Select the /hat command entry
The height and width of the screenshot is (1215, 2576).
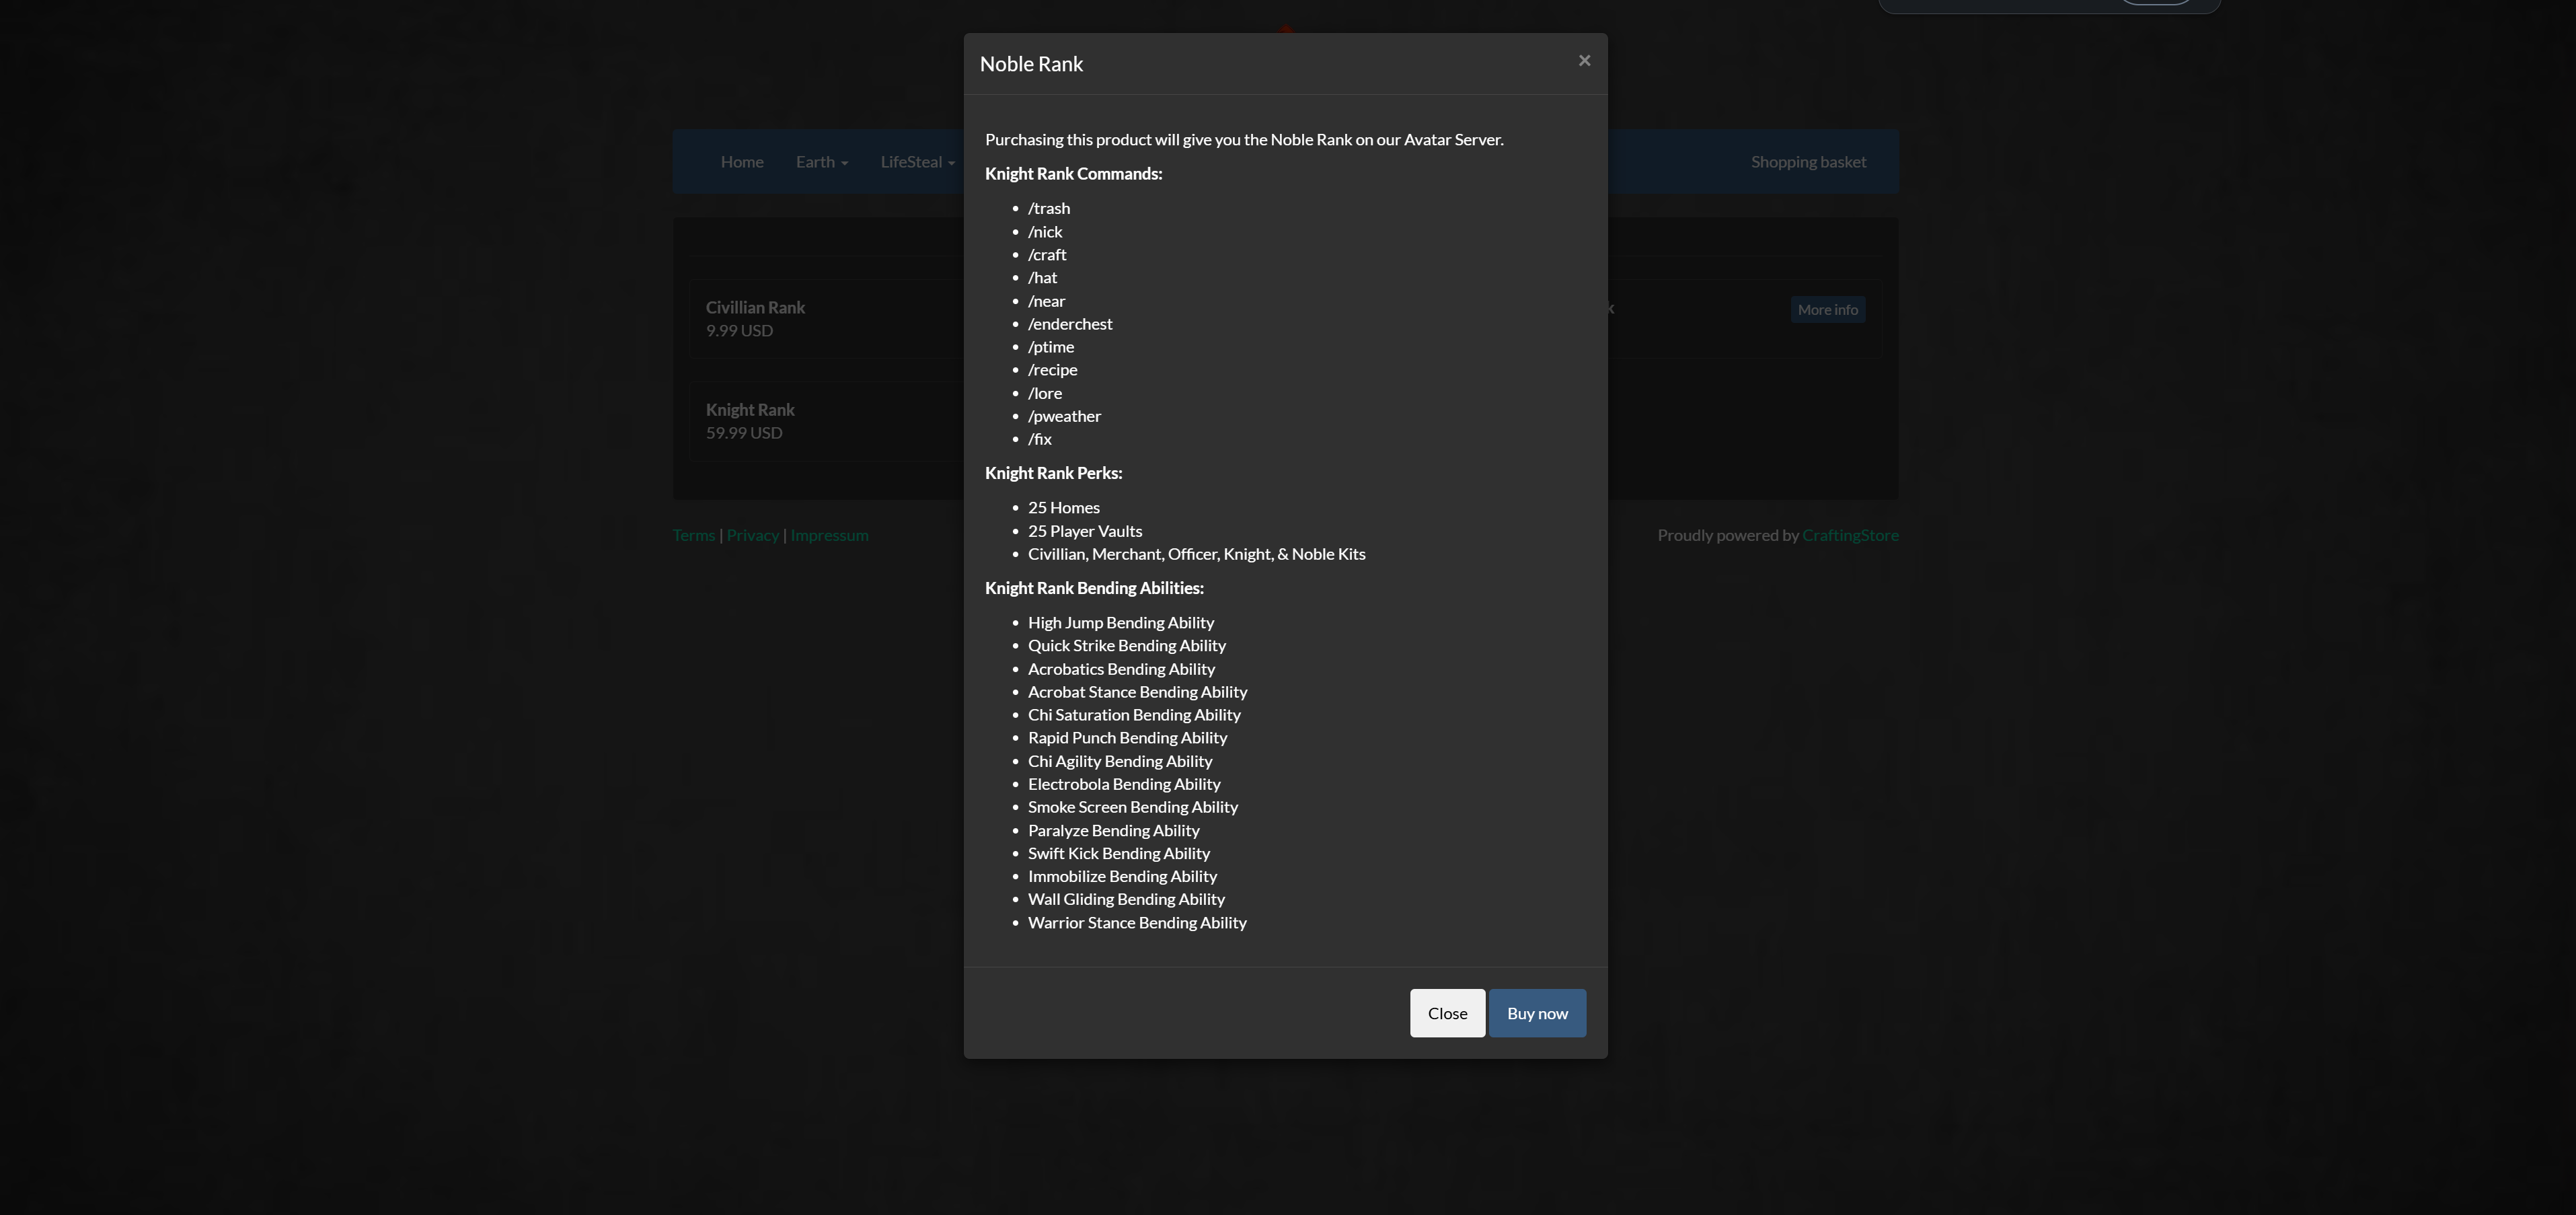tap(1042, 277)
